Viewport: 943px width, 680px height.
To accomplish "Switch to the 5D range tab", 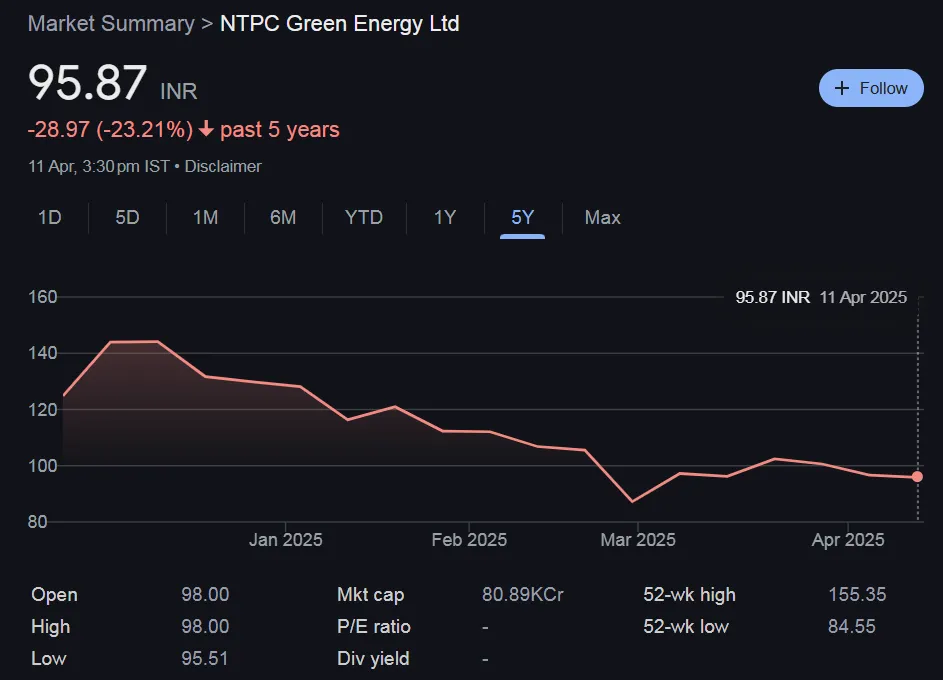I will point(127,217).
